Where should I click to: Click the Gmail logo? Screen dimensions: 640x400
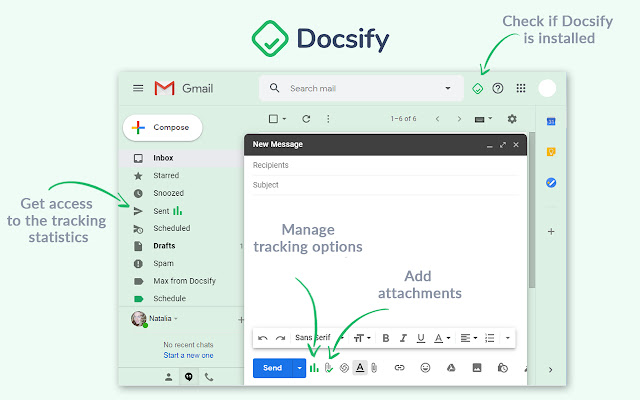coord(184,88)
